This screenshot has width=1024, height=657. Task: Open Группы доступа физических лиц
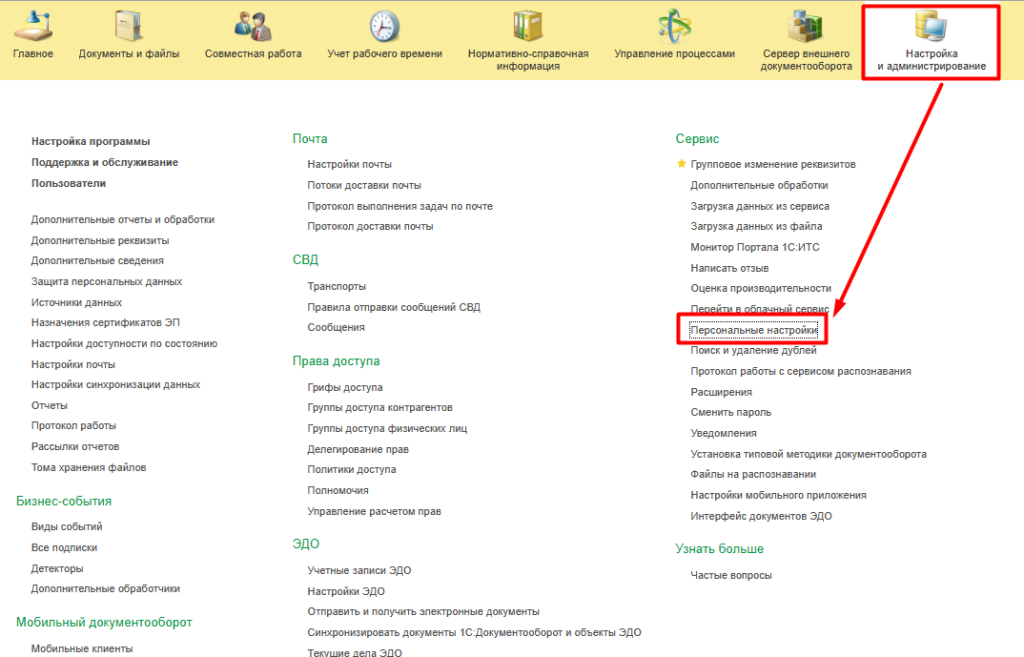(387, 428)
